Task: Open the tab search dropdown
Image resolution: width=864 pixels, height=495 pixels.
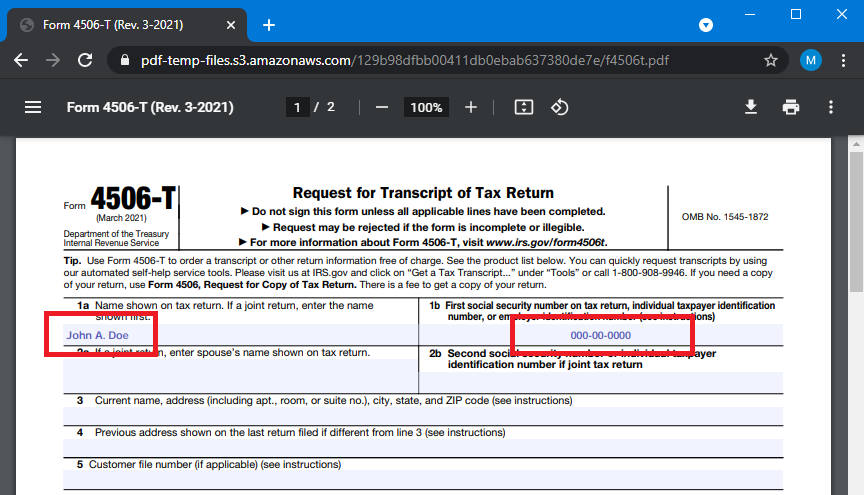Action: point(706,25)
